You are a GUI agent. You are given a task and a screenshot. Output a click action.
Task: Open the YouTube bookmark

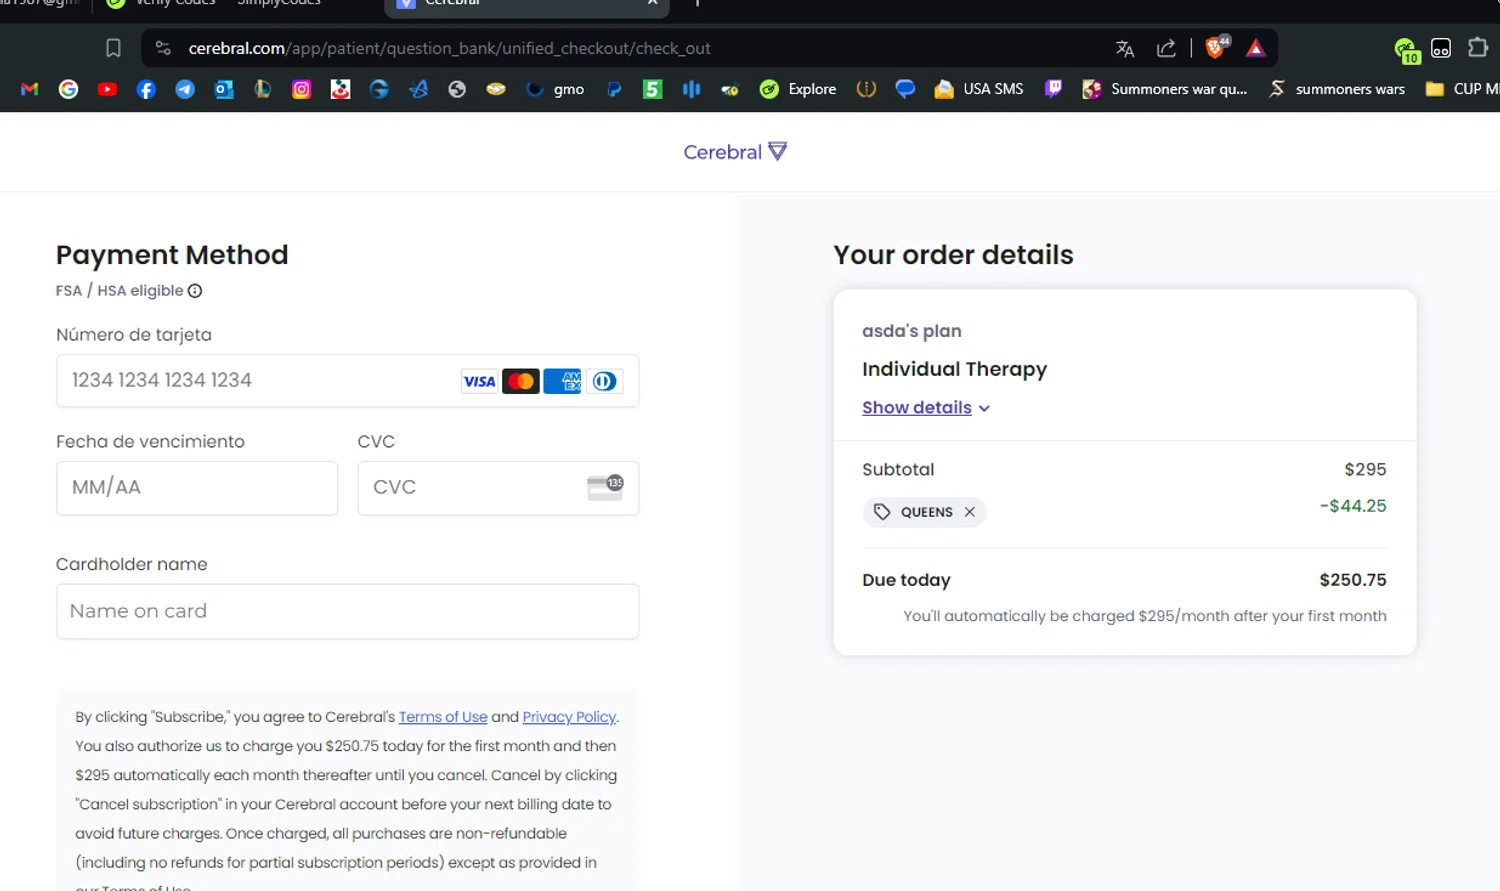(107, 89)
